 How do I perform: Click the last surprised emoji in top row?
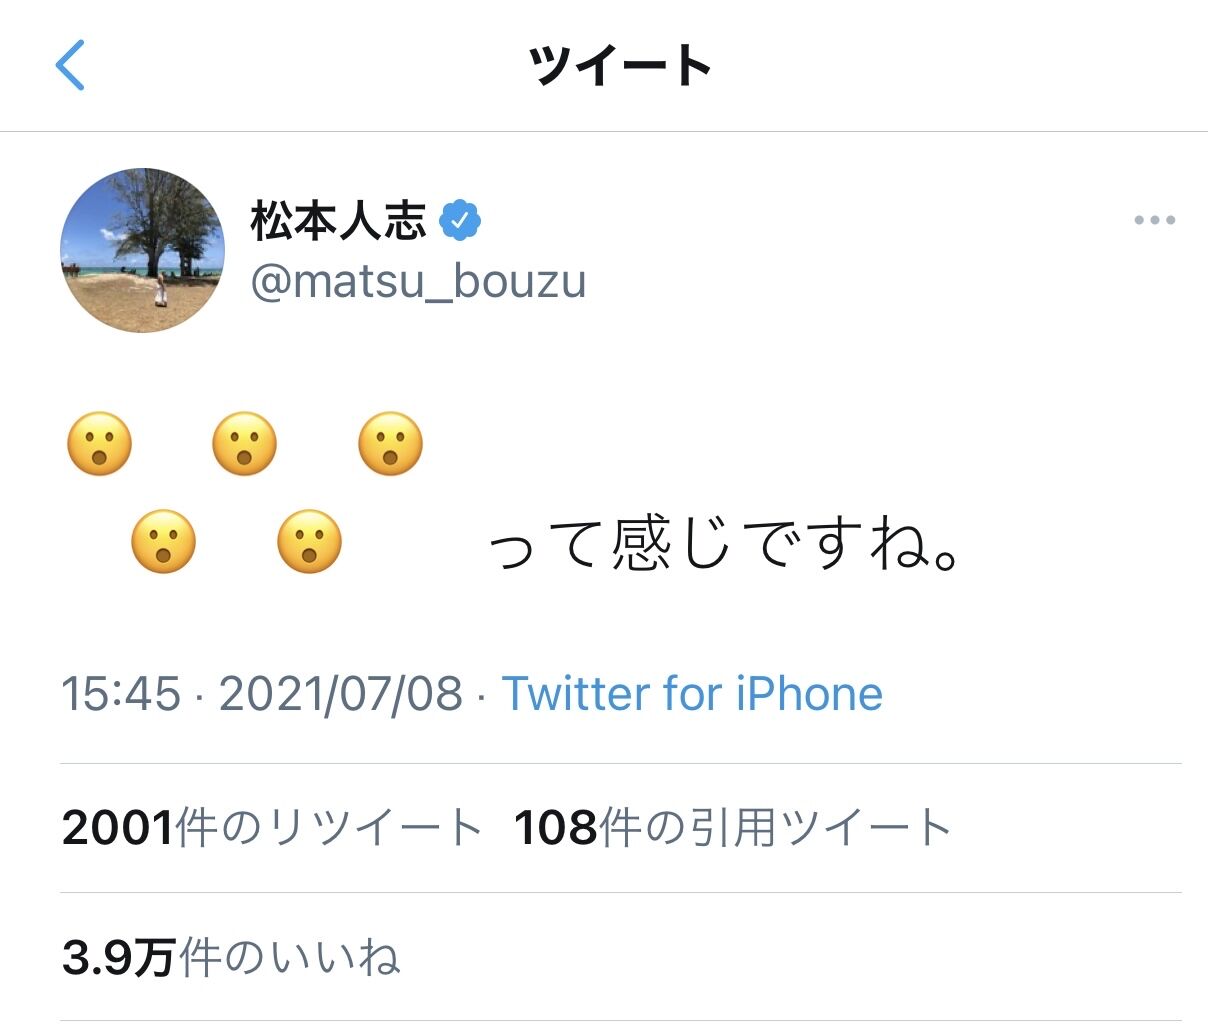coord(390,444)
